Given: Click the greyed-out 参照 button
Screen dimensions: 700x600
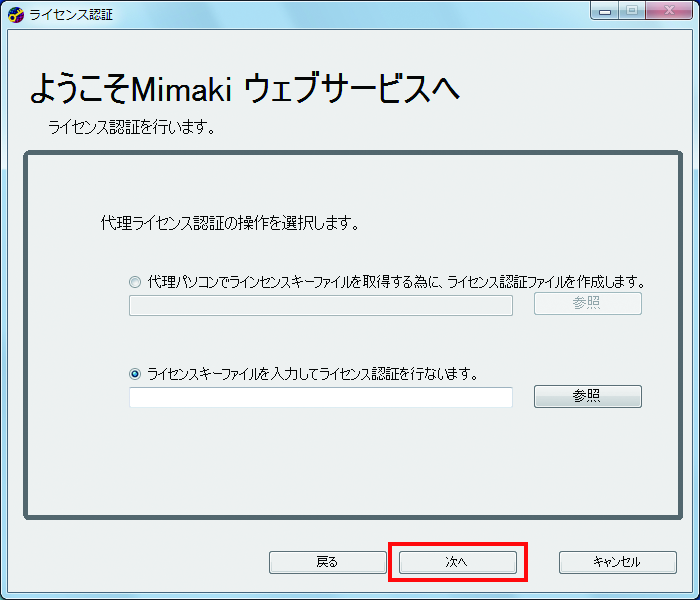Looking at the screenshot, I should tap(588, 304).
